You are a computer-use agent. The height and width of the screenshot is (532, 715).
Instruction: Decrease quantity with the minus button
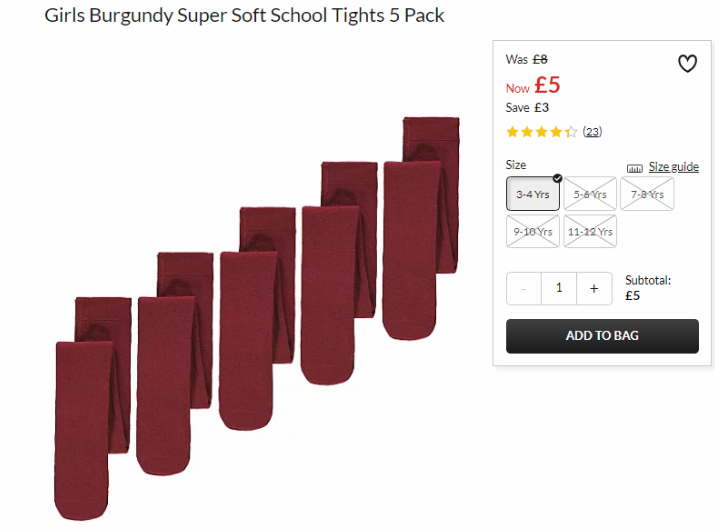[x=524, y=288]
